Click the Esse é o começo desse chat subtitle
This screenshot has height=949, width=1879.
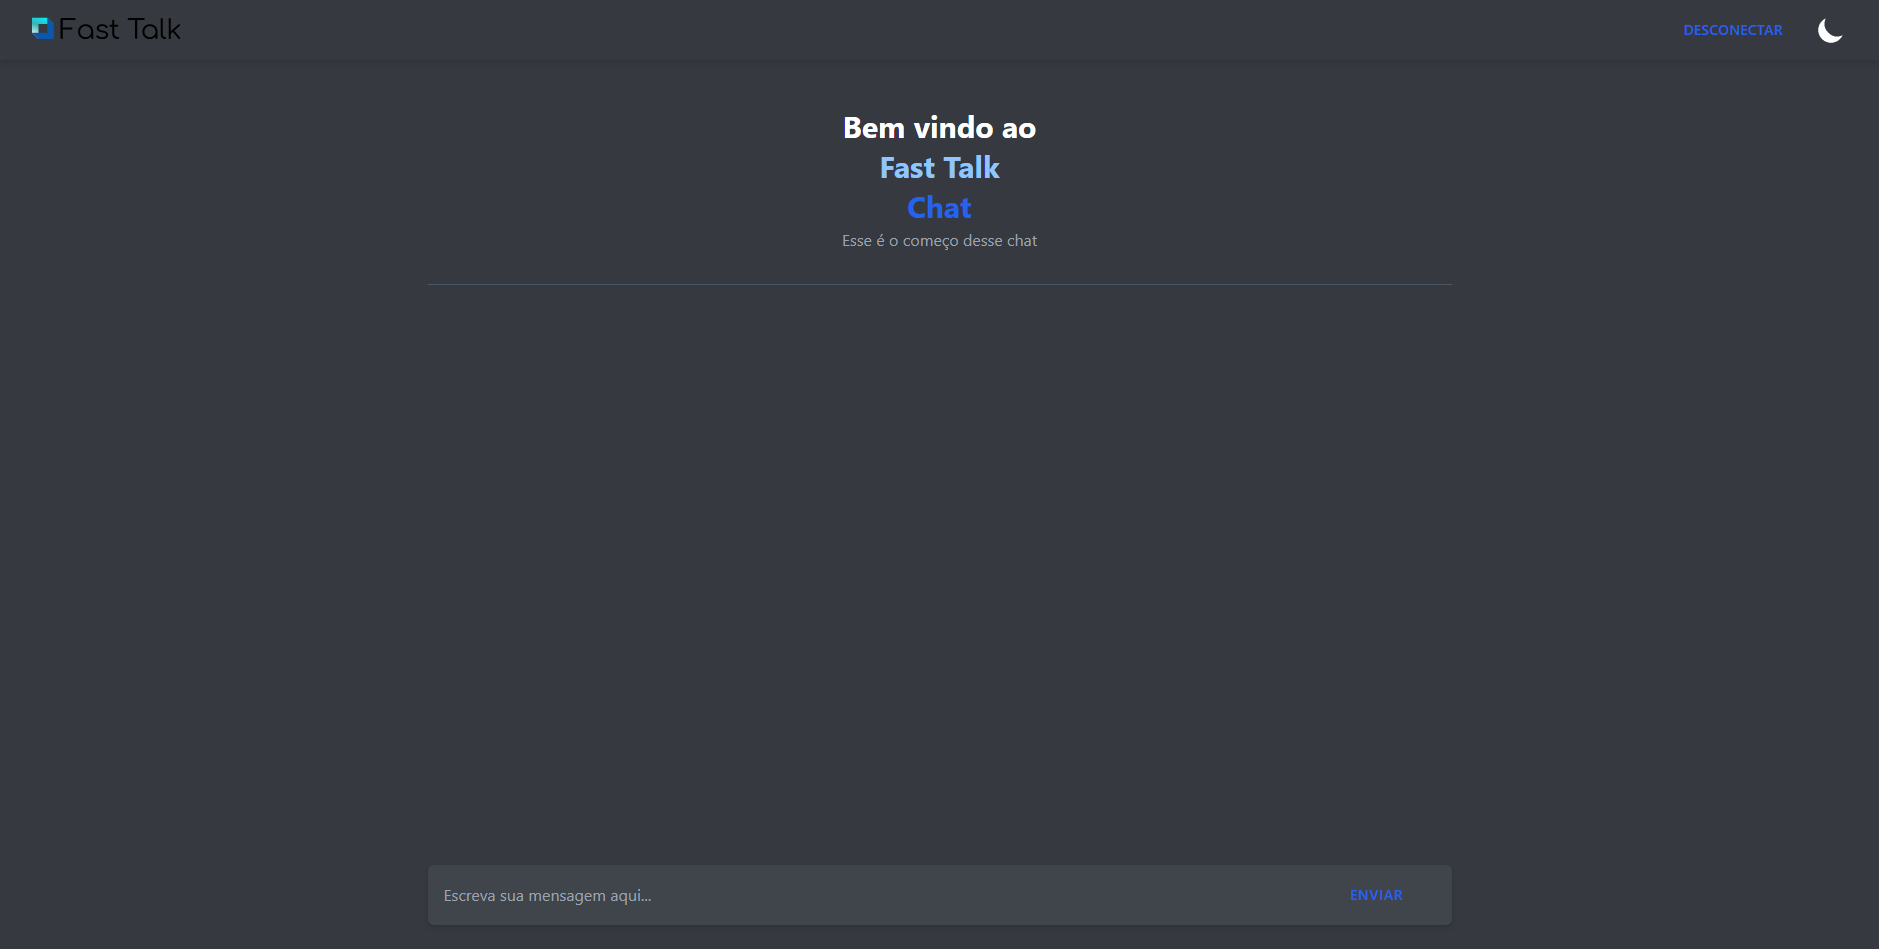point(939,241)
